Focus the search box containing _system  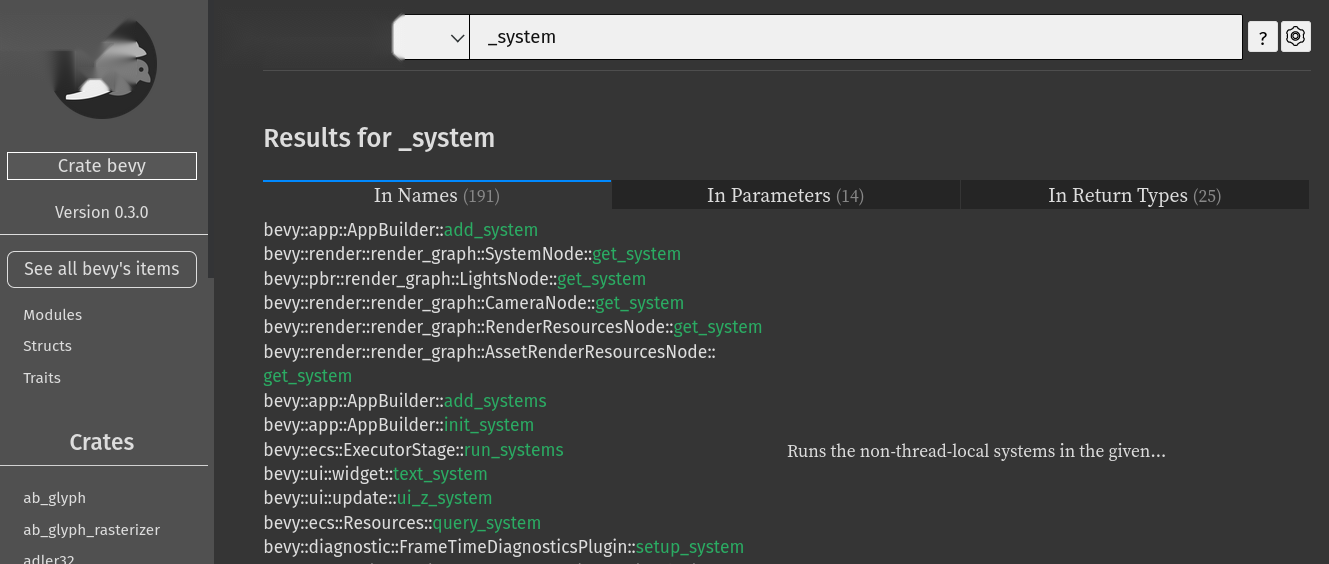856,37
